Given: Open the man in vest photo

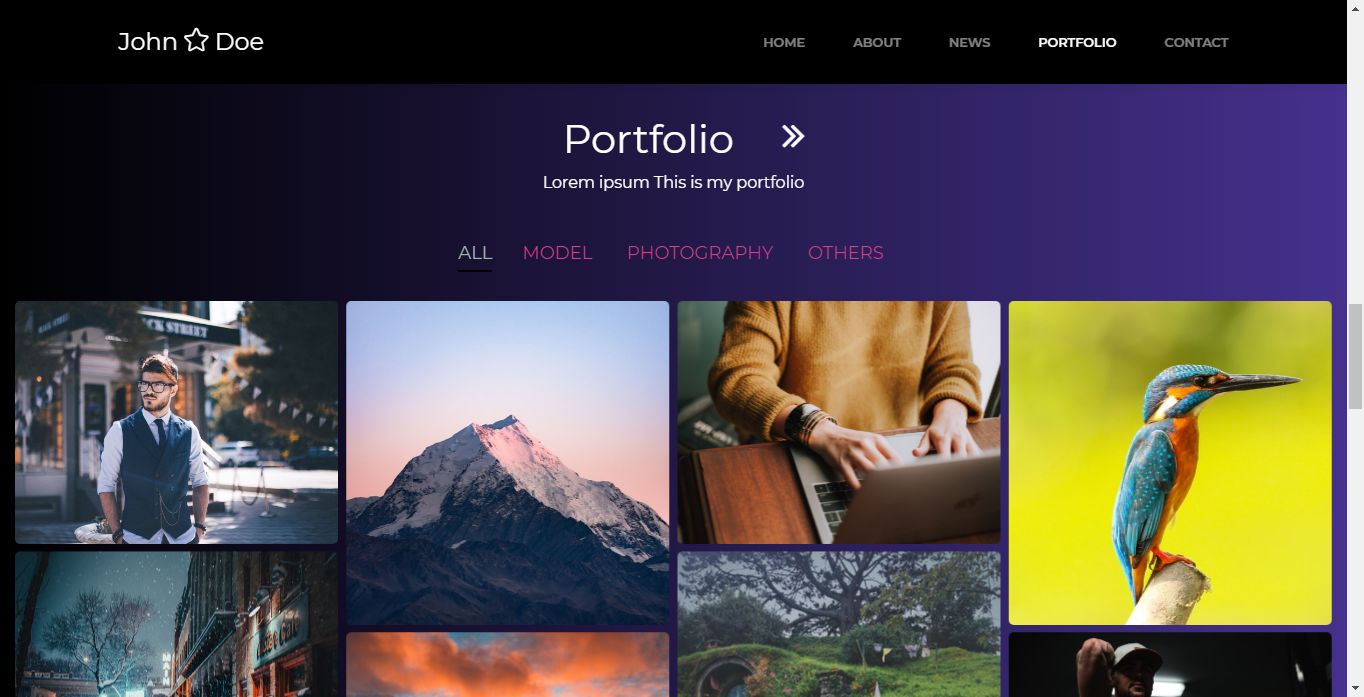Looking at the screenshot, I should [176, 422].
